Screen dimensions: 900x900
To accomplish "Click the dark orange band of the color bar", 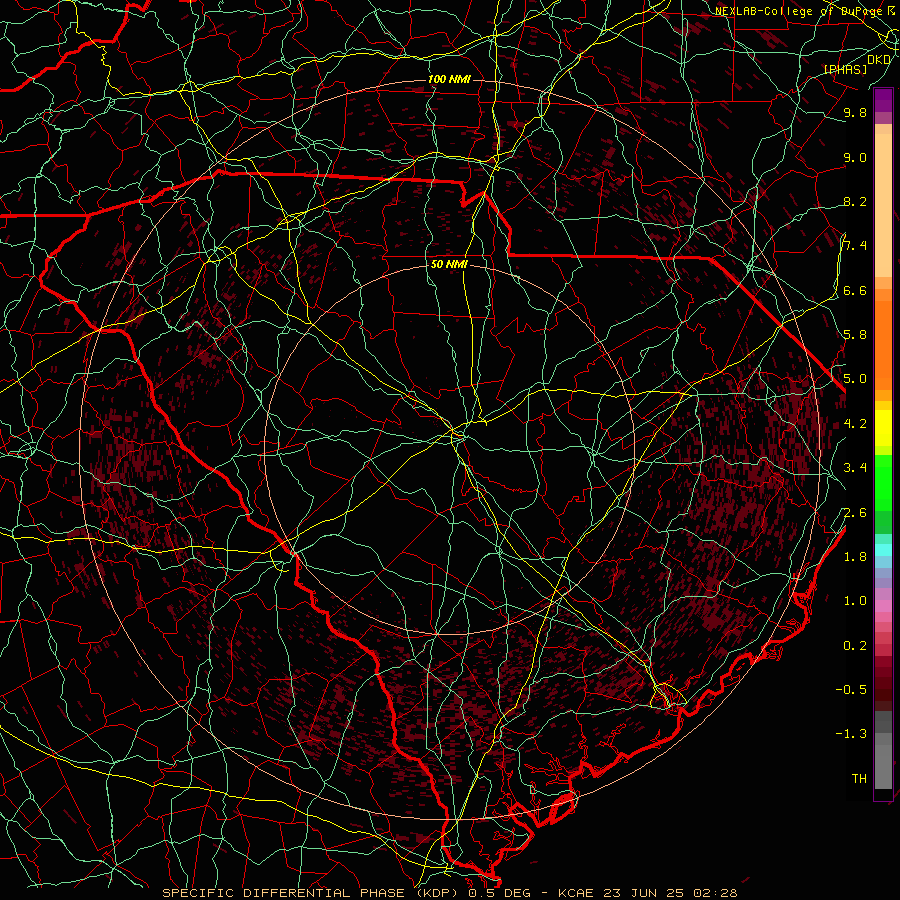I will click(883, 344).
